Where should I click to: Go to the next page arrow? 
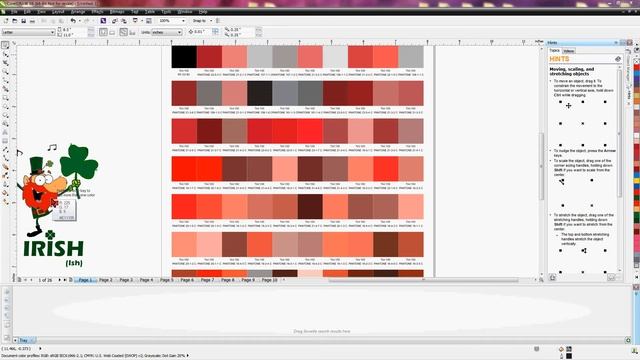(x=60, y=280)
